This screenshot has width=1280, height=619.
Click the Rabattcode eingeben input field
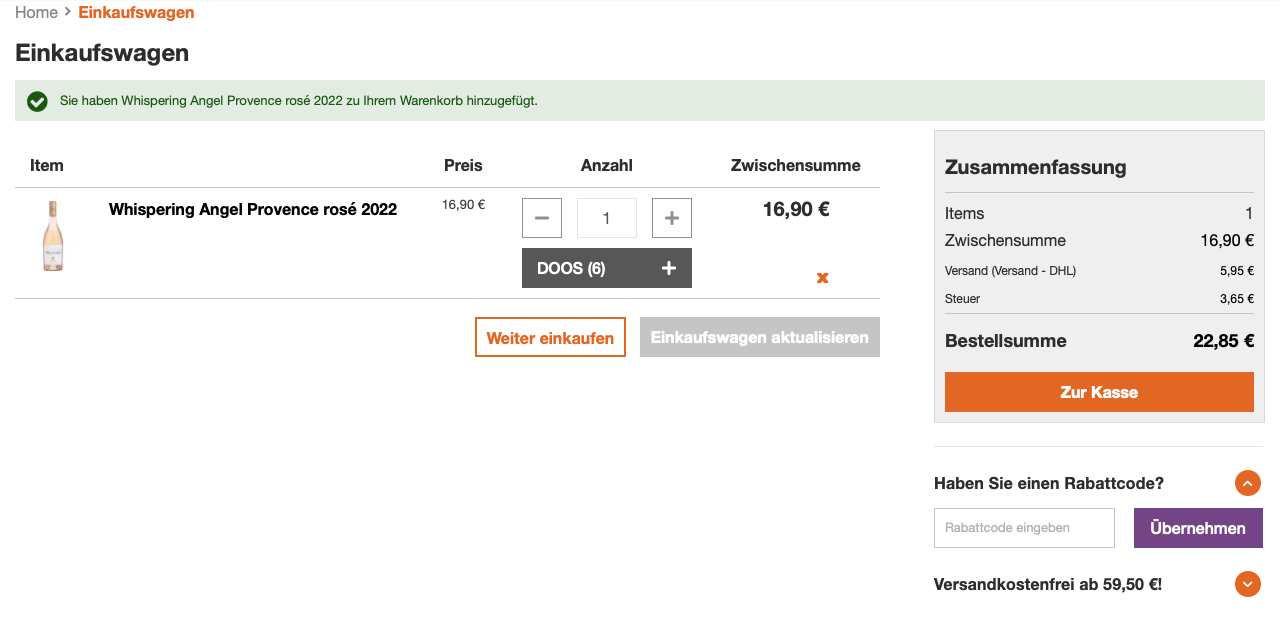(x=1023, y=527)
